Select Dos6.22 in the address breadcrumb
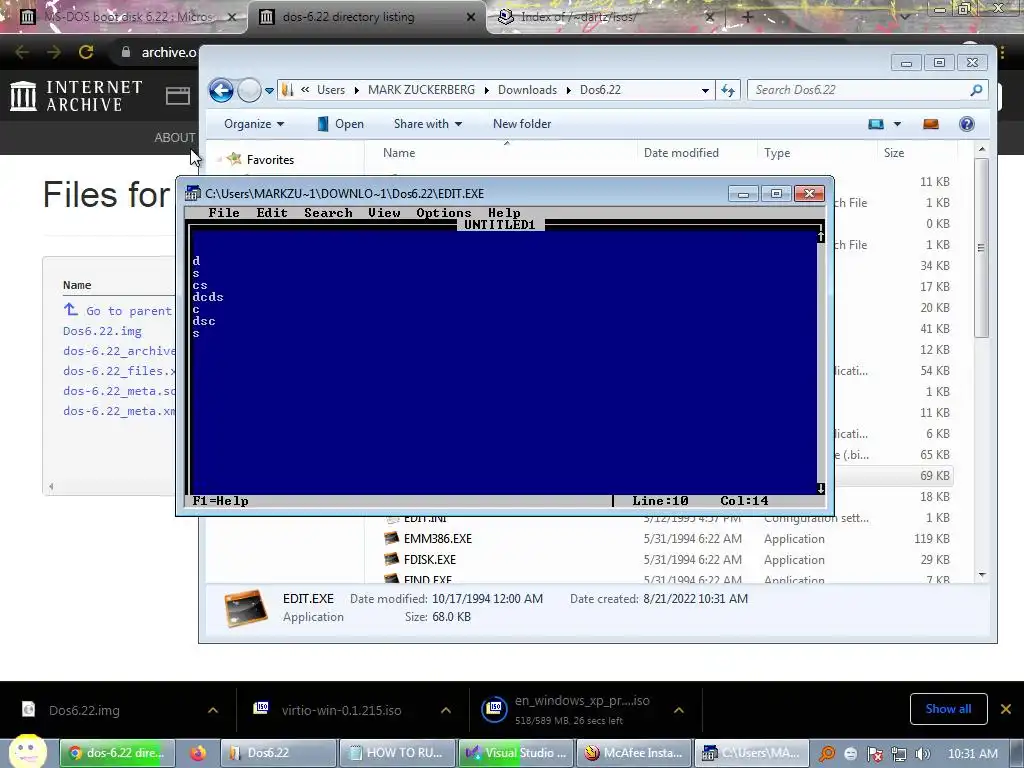The image size is (1024, 768). [x=600, y=90]
